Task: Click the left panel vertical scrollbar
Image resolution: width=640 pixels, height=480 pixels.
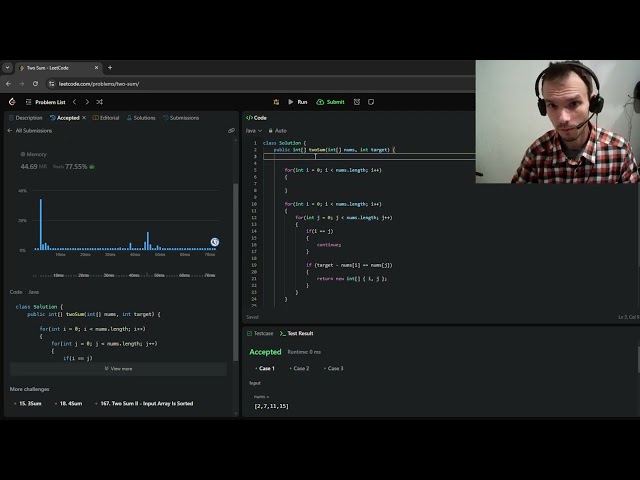Action: 236,271
